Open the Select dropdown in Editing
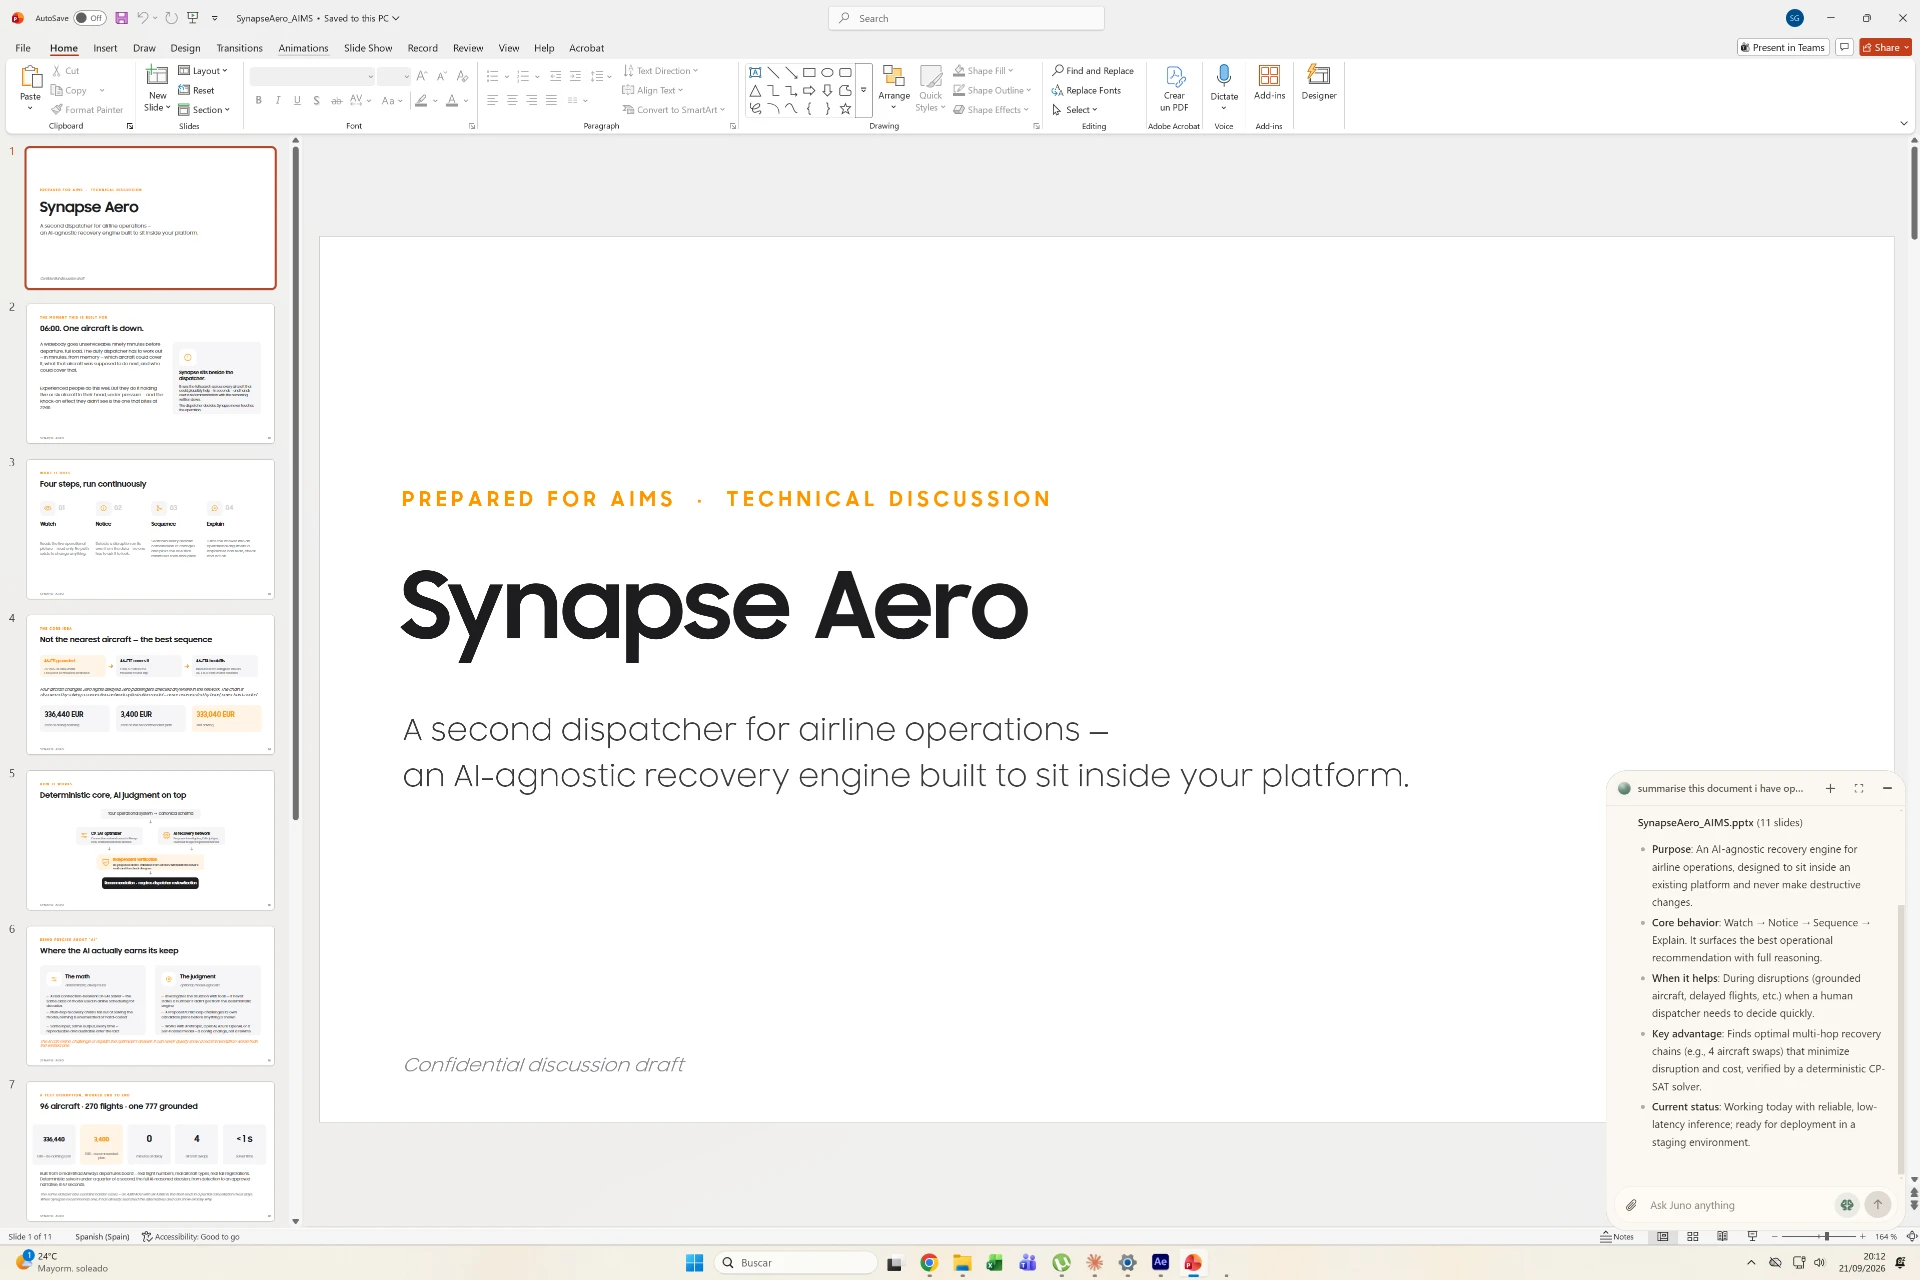The width and height of the screenshot is (1920, 1280). pos(1075,110)
